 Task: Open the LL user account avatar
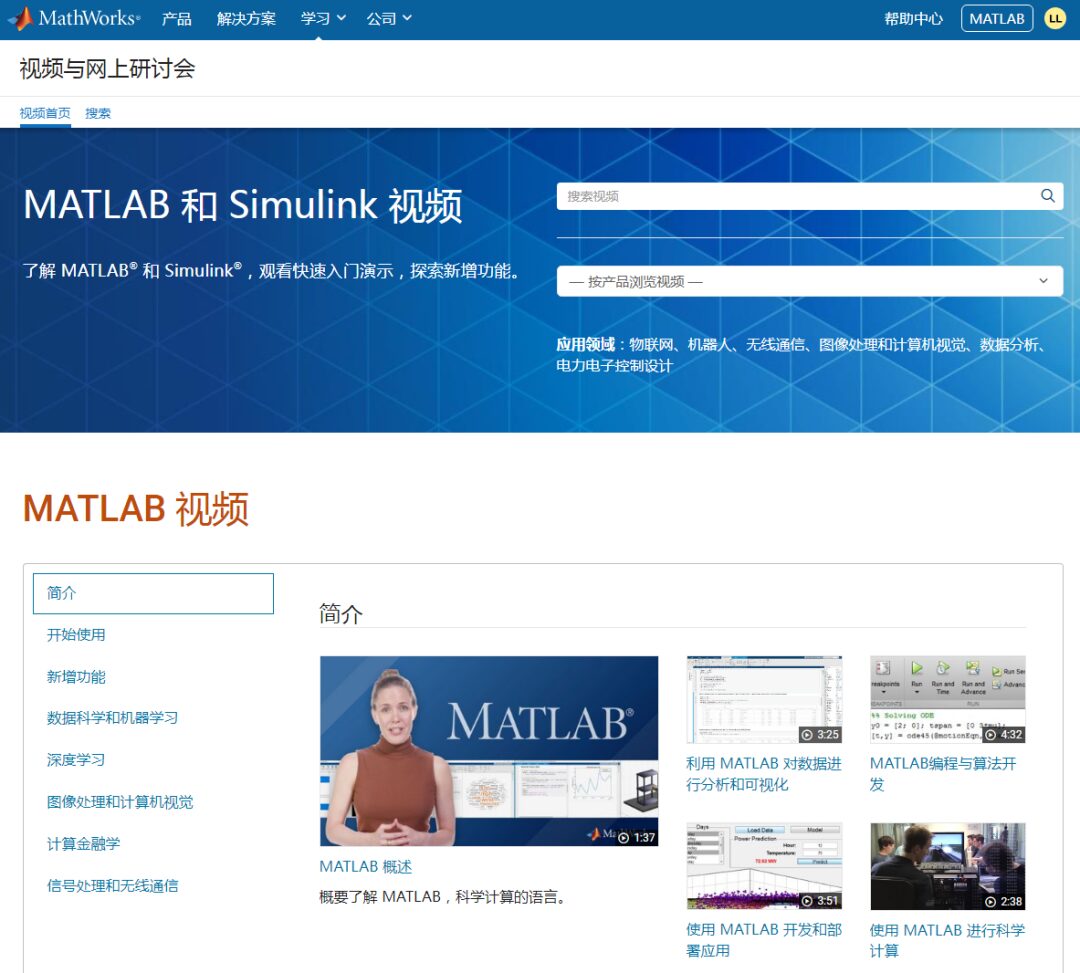1055,19
